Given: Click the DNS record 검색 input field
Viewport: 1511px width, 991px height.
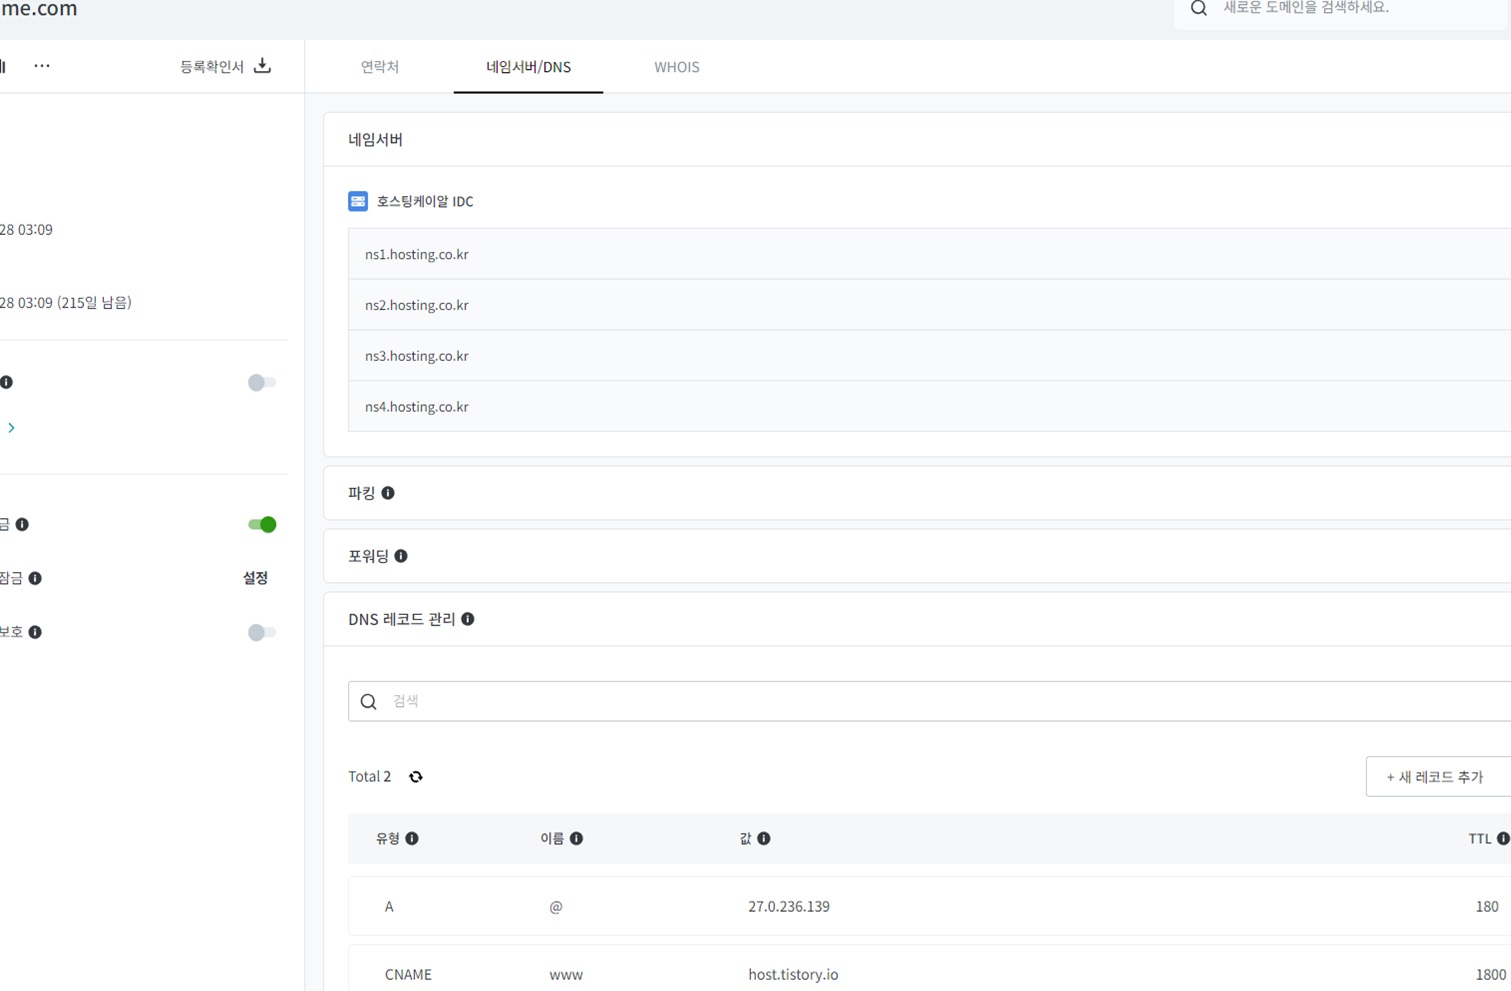Looking at the screenshot, I should coord(929,702).
